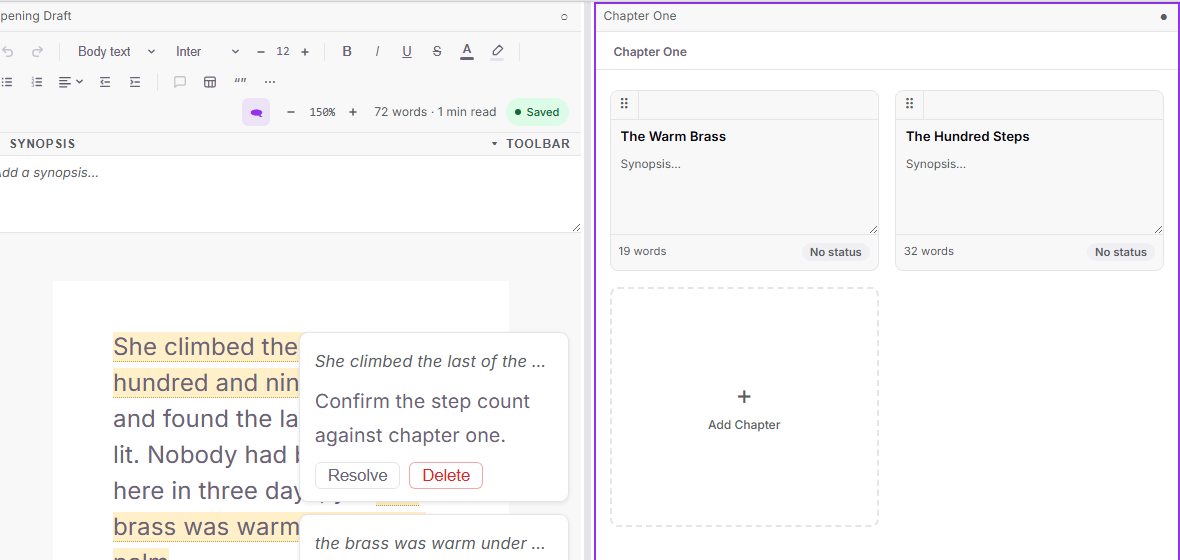Insert a block quote
Screen dimensions: 1180x560
click(240, 82)
